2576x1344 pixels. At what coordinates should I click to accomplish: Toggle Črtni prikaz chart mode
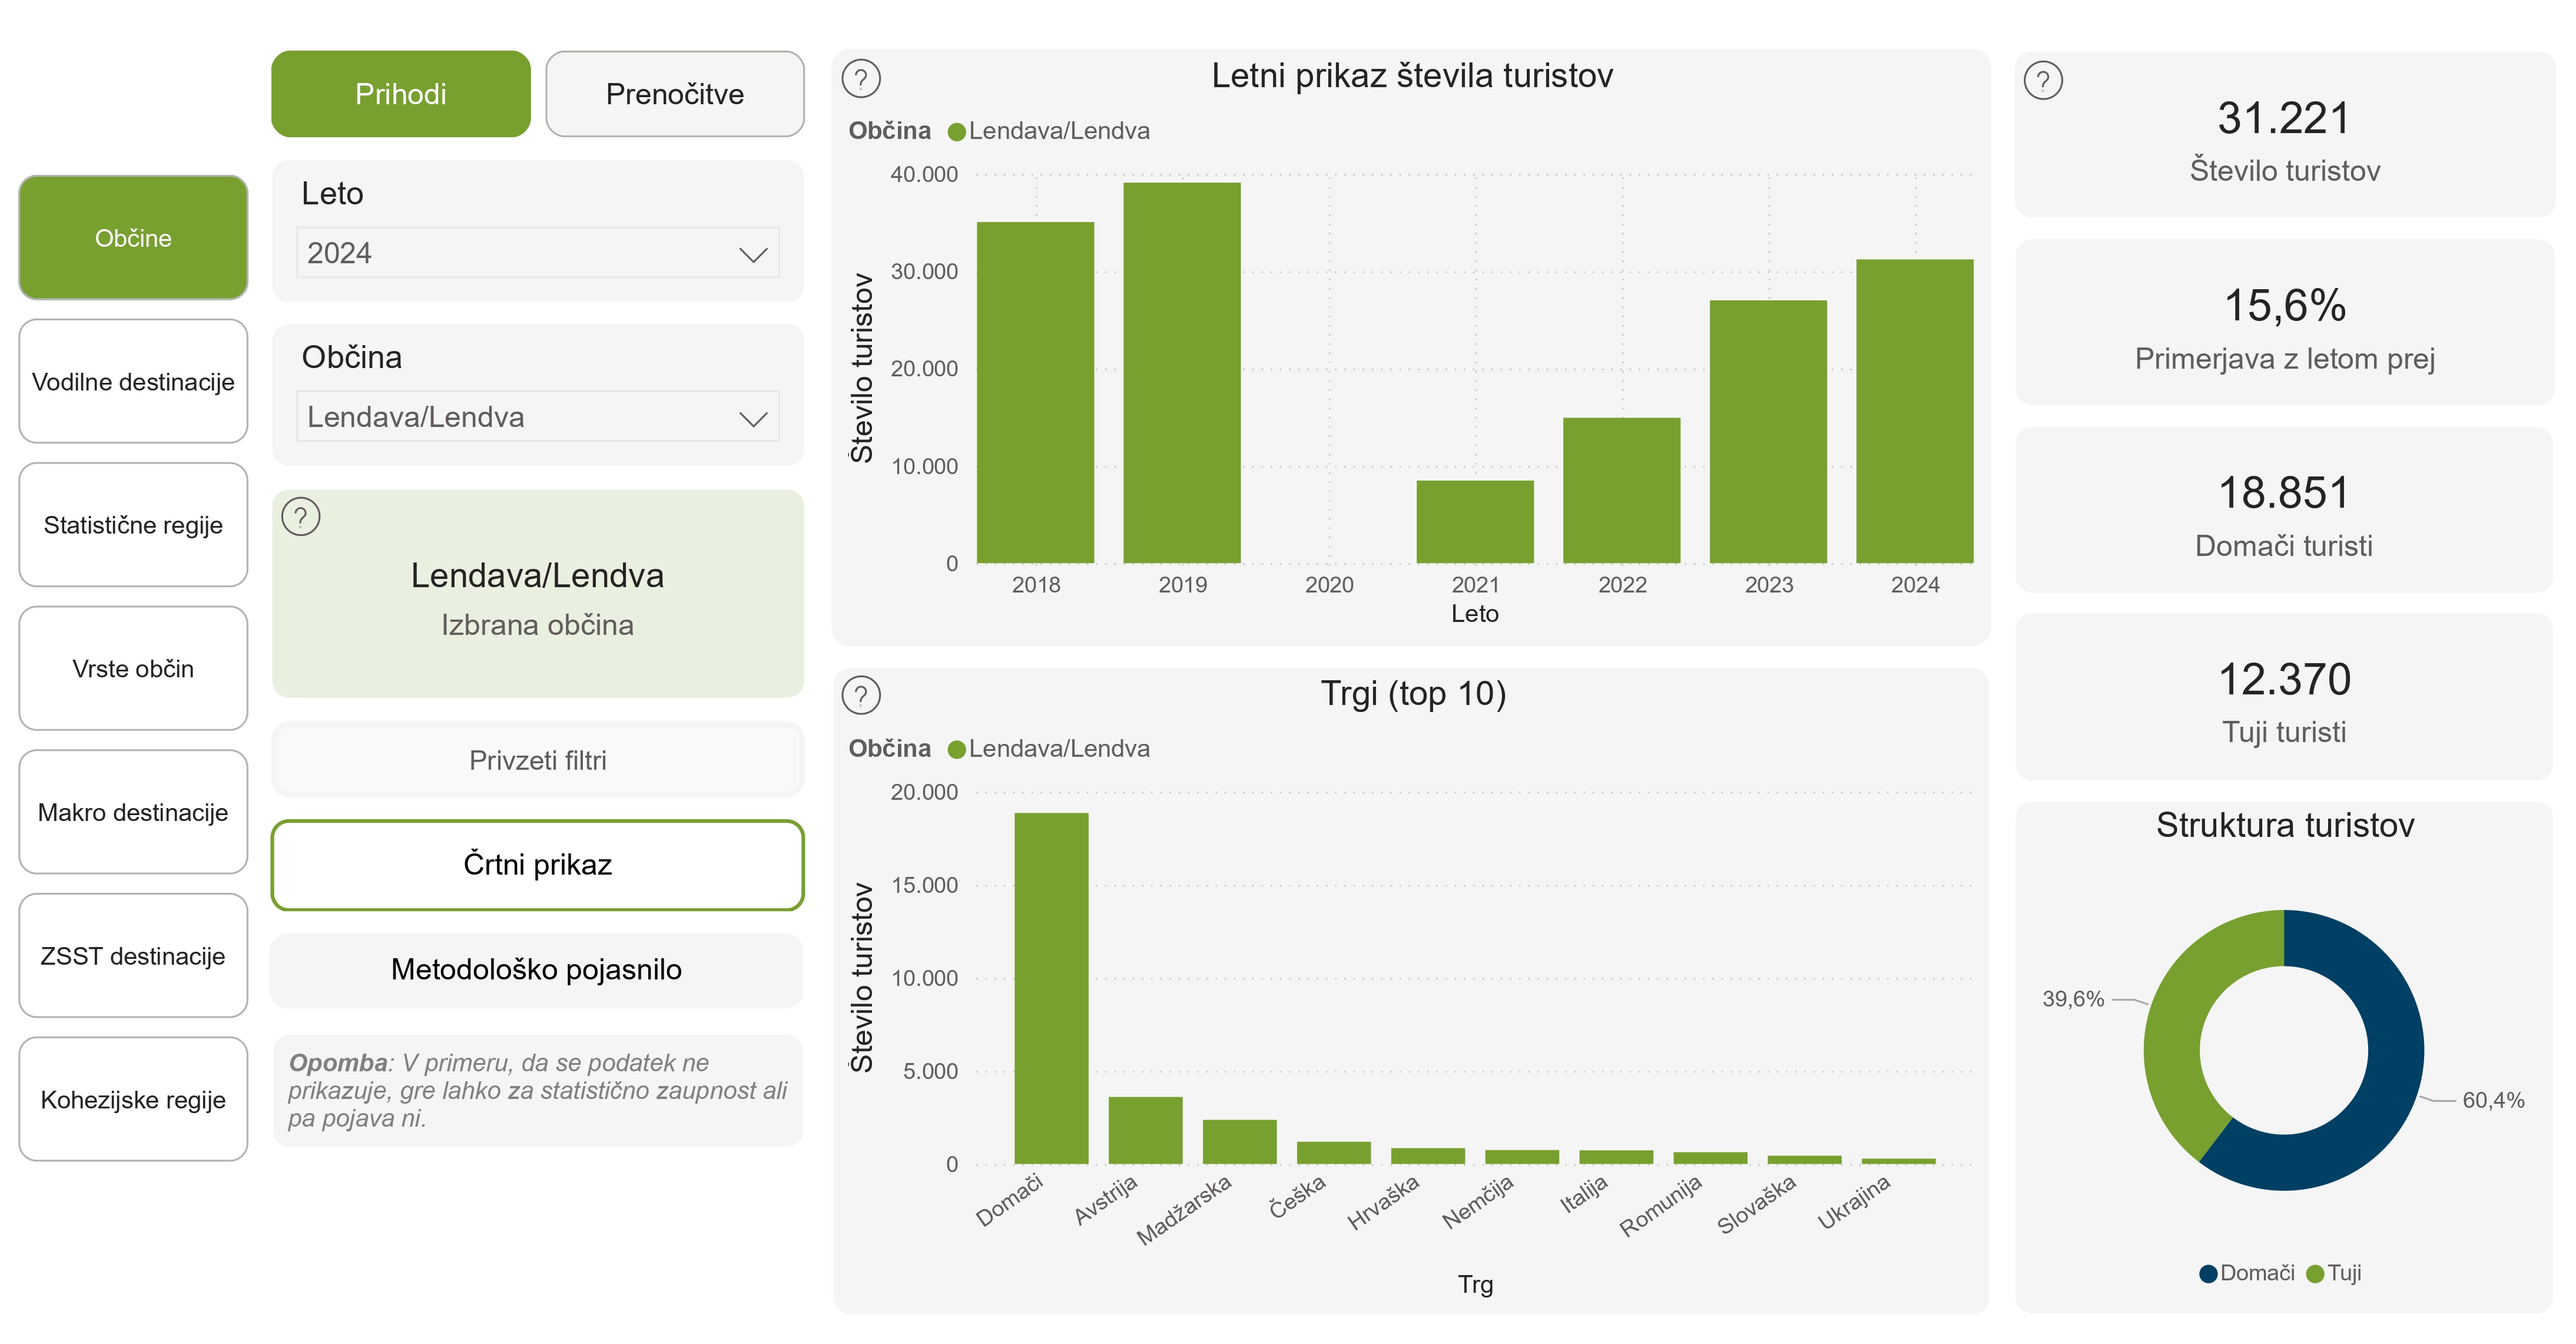(x=537, y=865)
